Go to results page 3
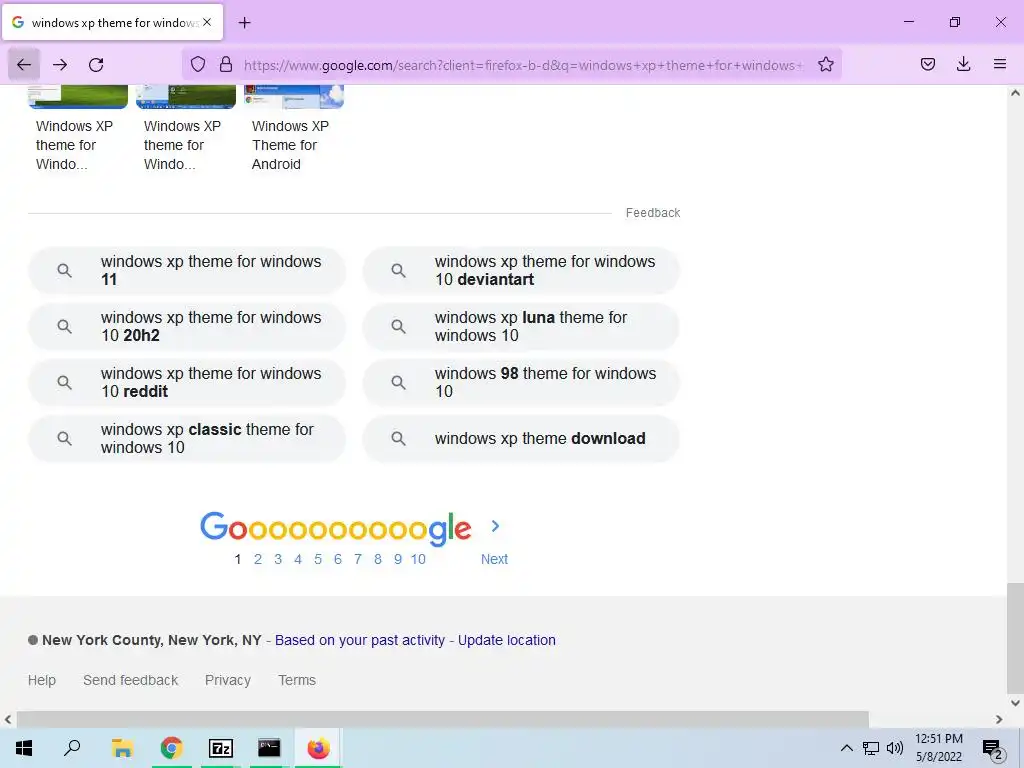This screenshot has height=768, width=1024. (x=278, y=559)
